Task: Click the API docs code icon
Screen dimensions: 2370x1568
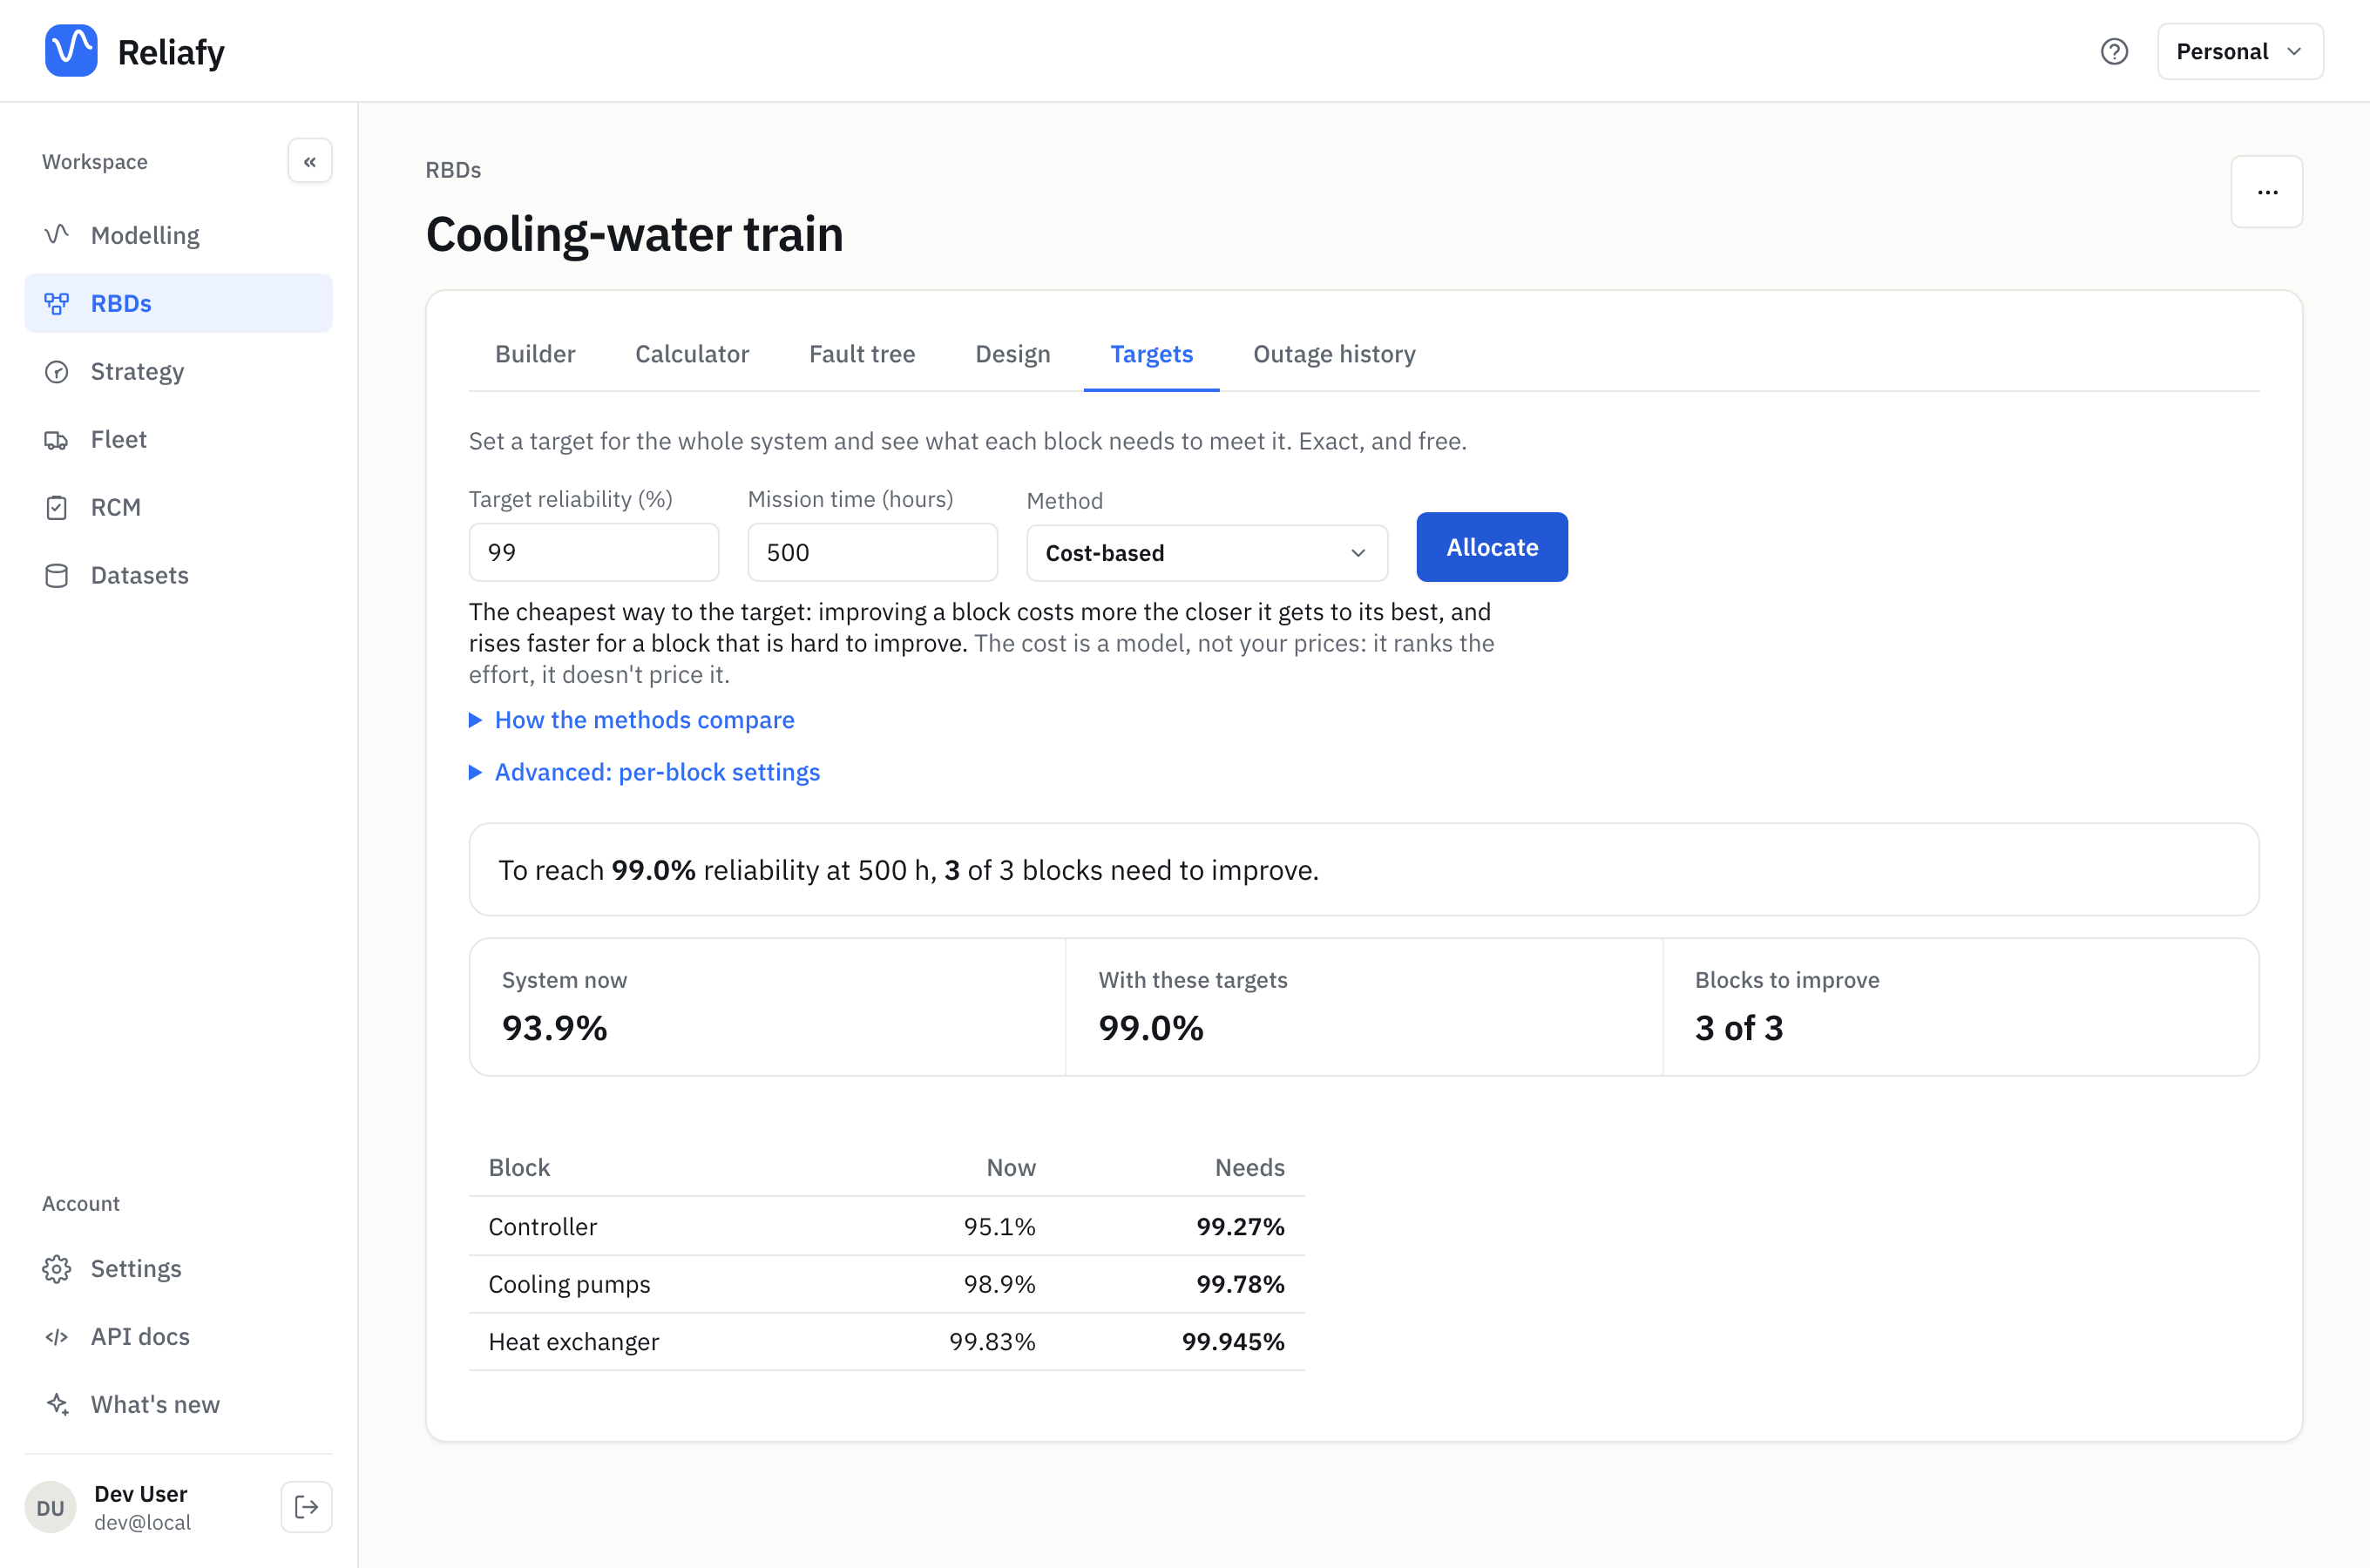Action: click(57, 1336)
